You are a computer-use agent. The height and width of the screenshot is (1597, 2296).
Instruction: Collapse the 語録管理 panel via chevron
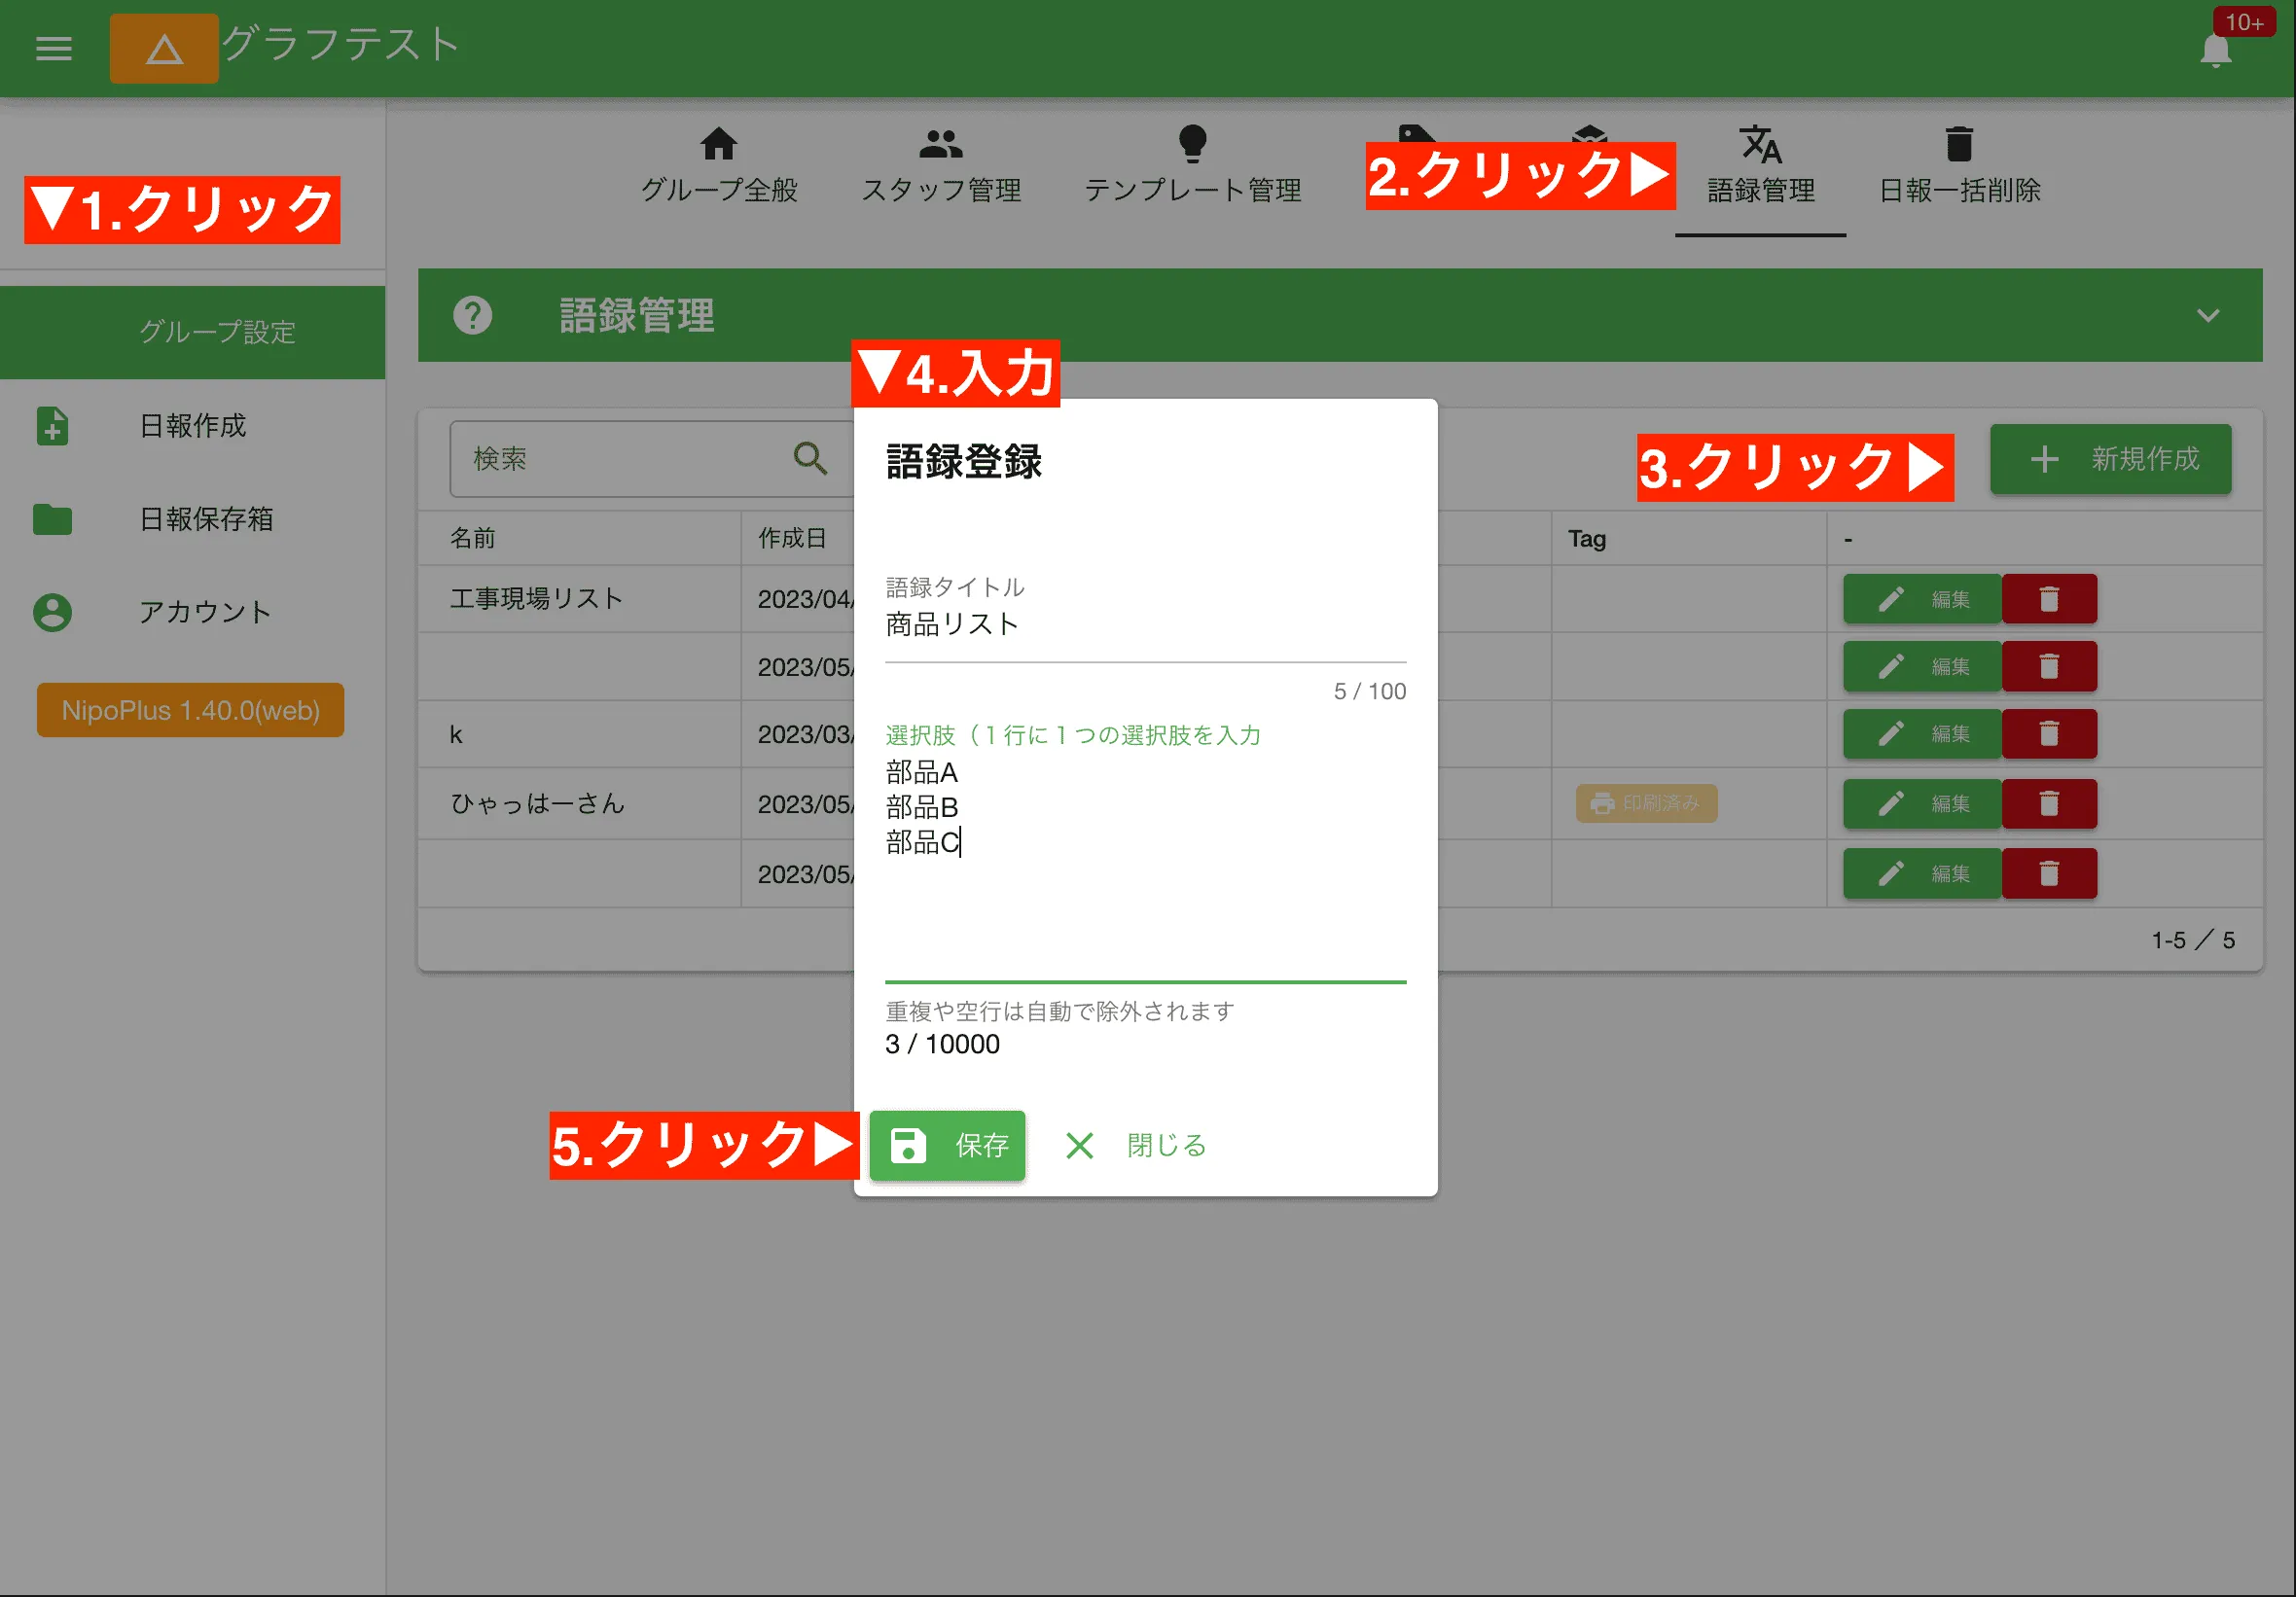(2208, 316)
